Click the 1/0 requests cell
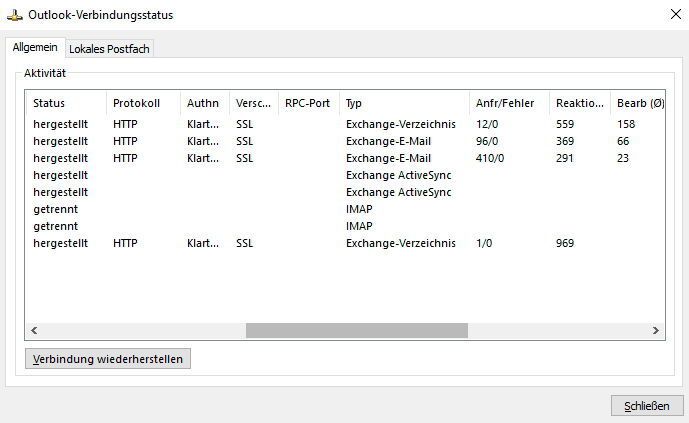 (x=484, y=243)
